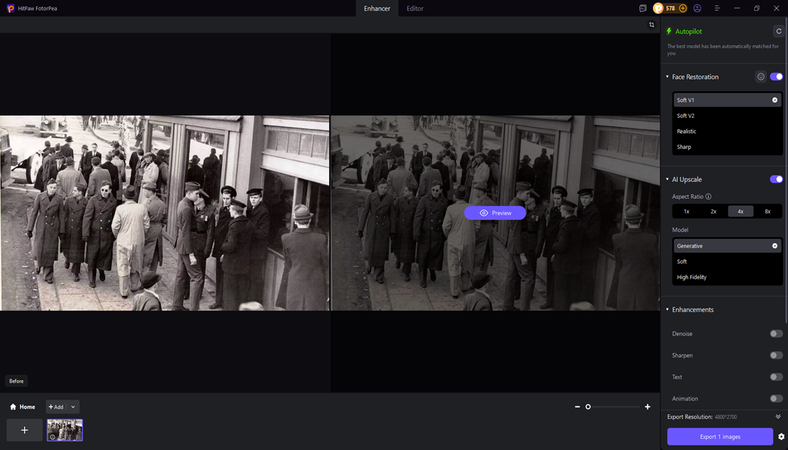Click the original Before image pane
788x450 pixels.
(165, 213)
